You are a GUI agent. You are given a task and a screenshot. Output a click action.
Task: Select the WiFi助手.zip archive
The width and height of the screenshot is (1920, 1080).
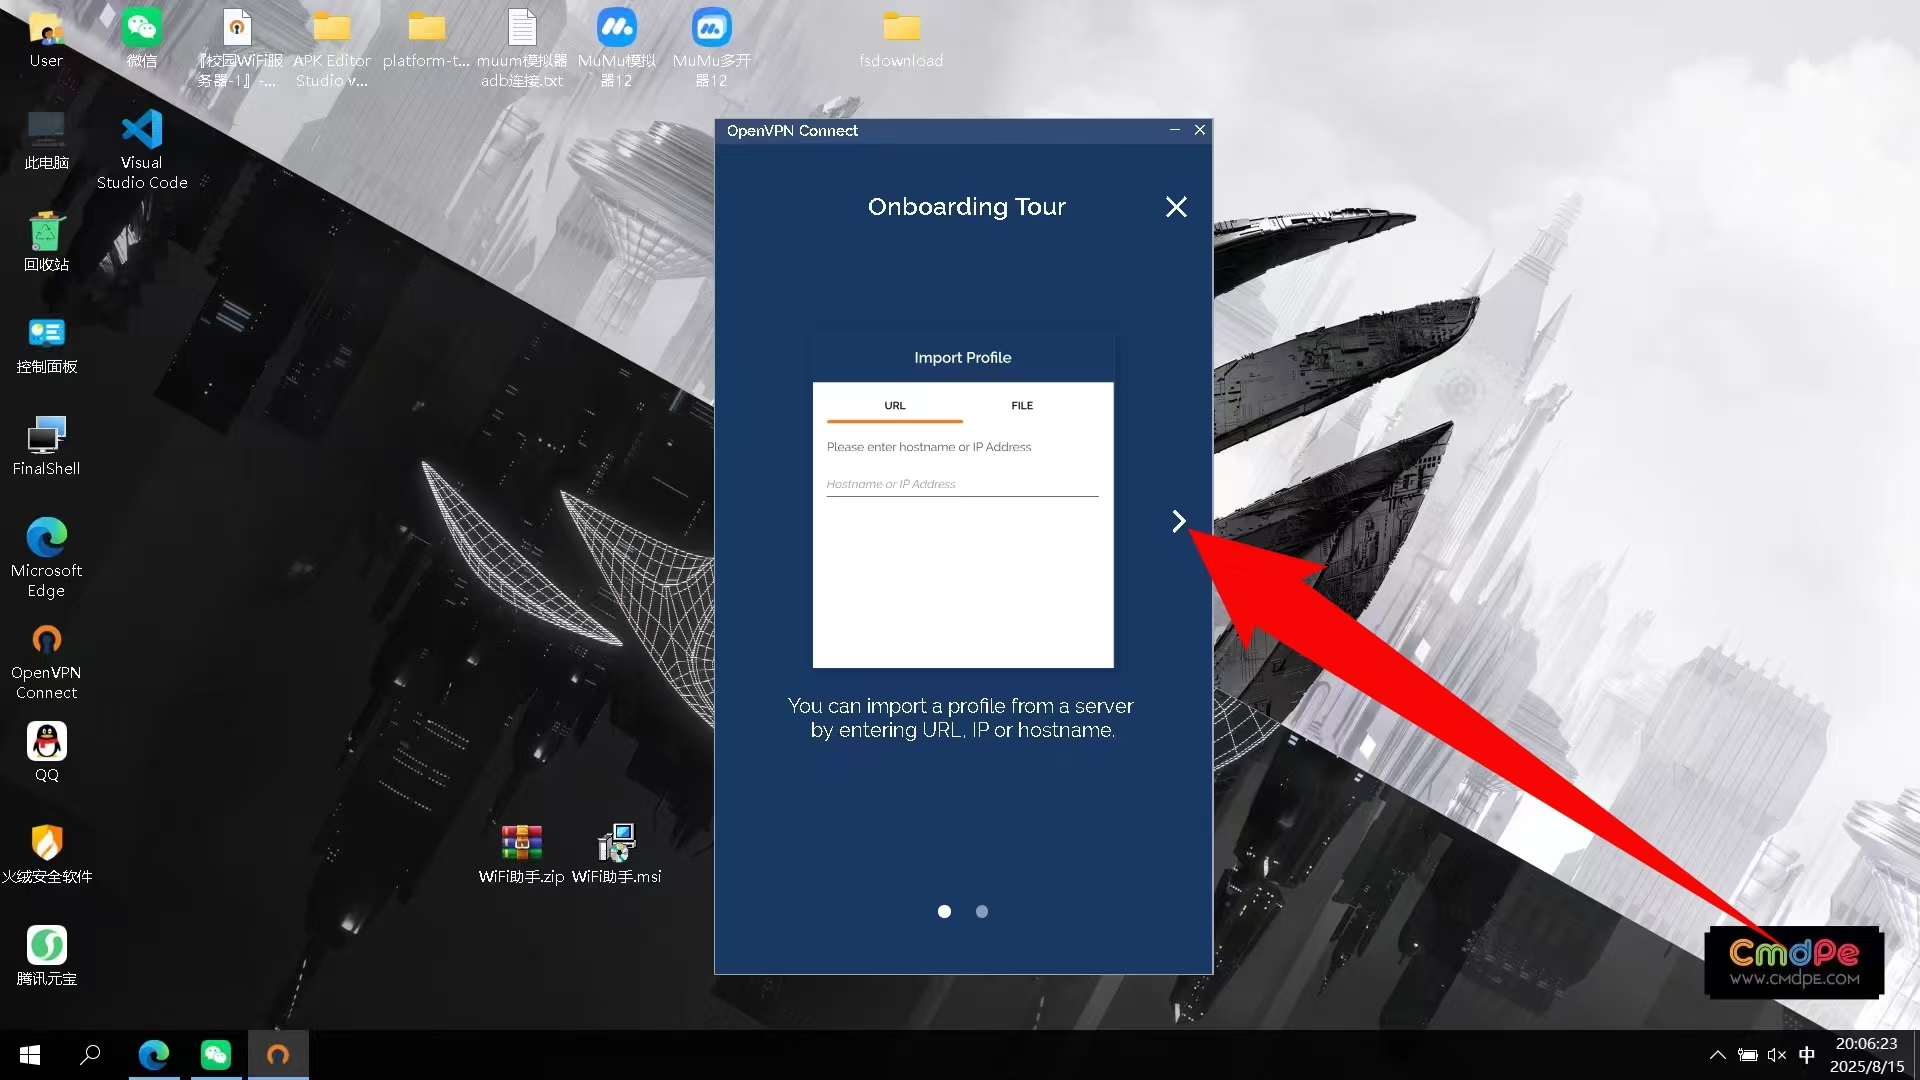click(x=521, y=855)
